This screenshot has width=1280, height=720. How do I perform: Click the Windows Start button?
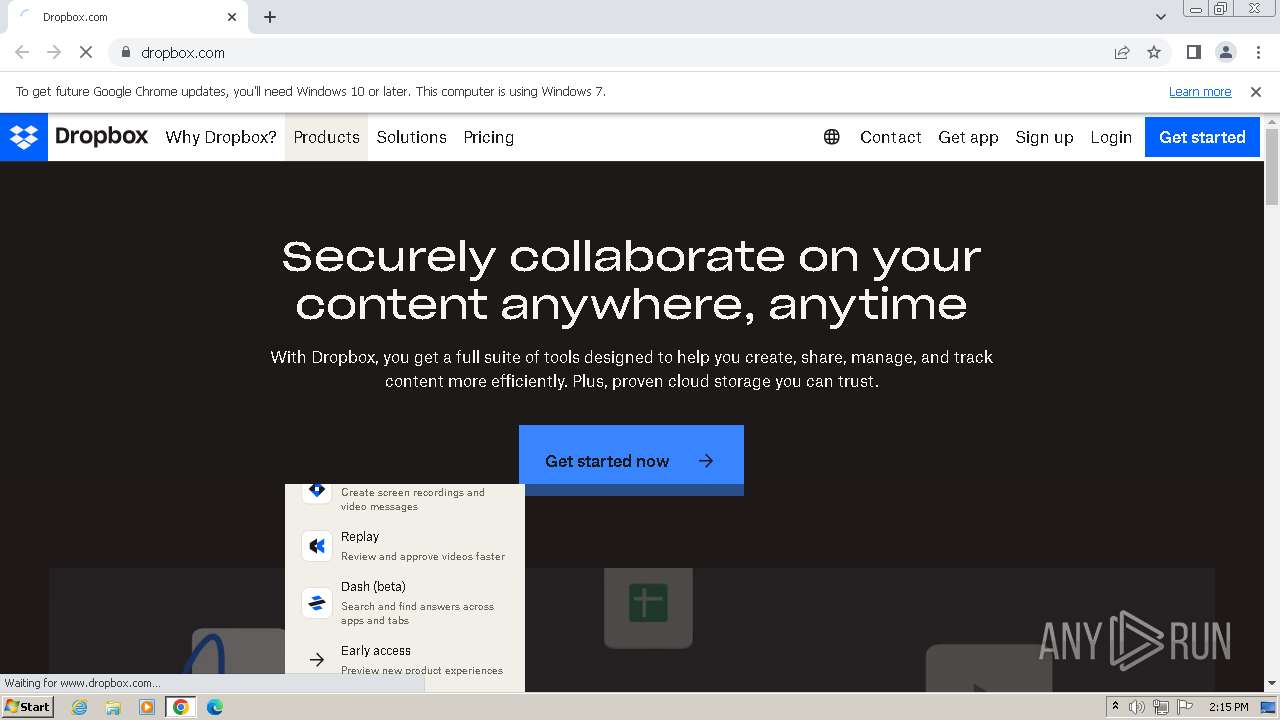click(28, 707)
